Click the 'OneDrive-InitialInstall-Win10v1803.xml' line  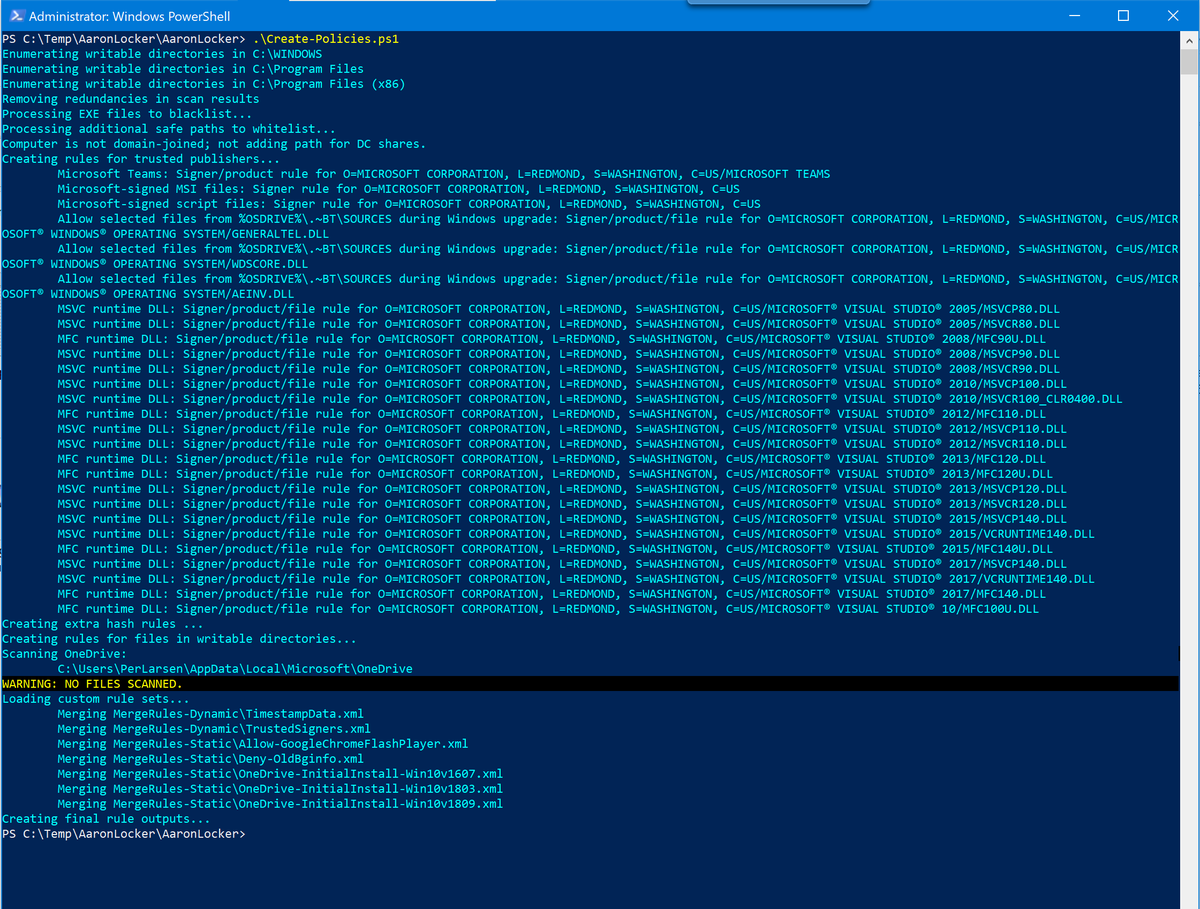click(280, 789)
